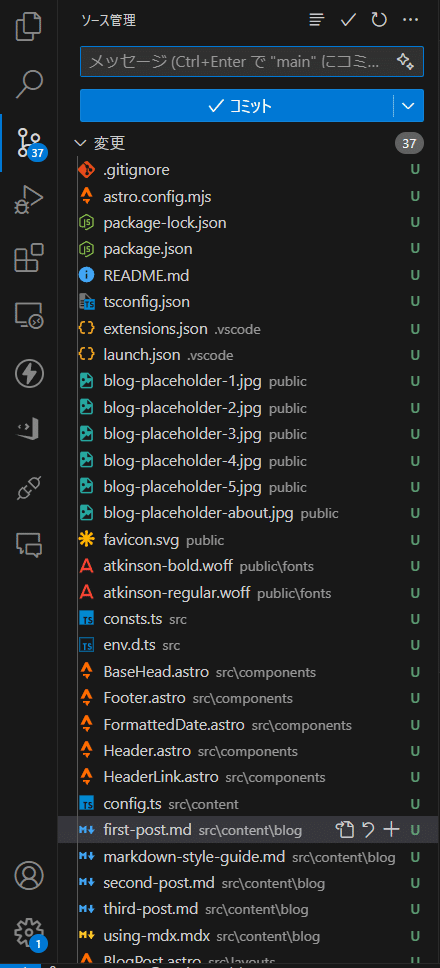Open the Extensions view icon

click(x=29, y=257)
